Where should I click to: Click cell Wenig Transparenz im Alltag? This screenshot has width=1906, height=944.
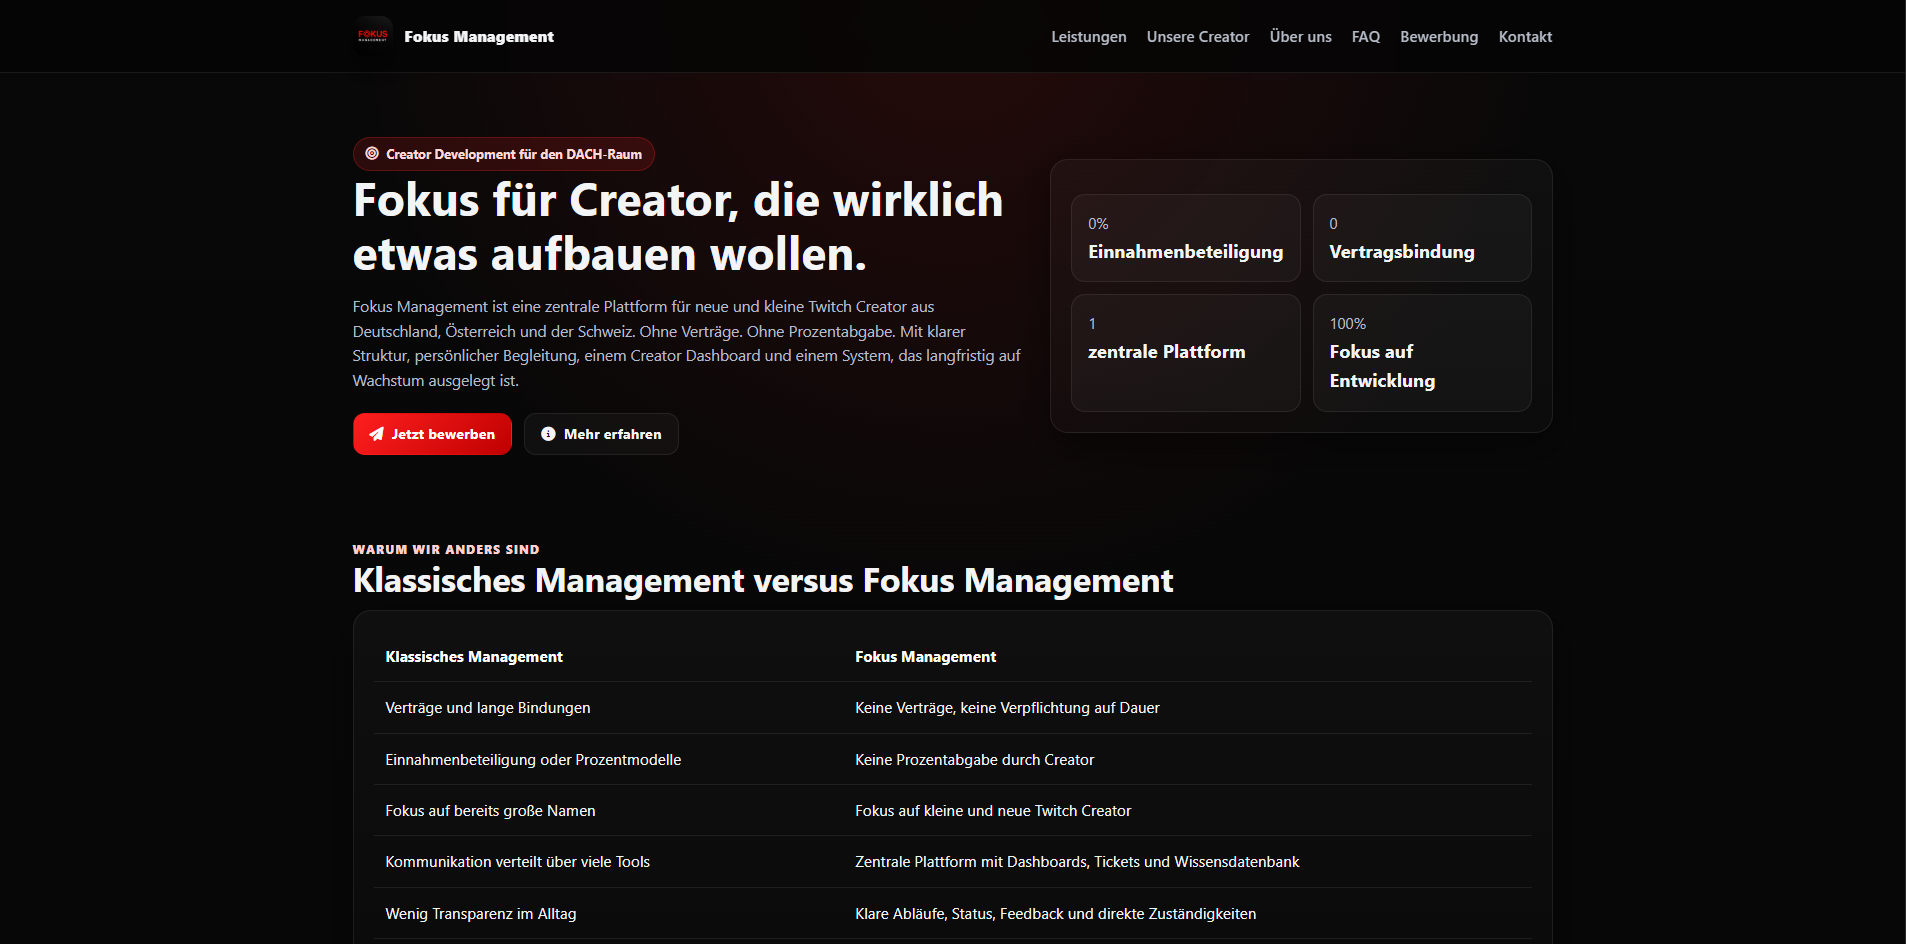pos(480,914)
